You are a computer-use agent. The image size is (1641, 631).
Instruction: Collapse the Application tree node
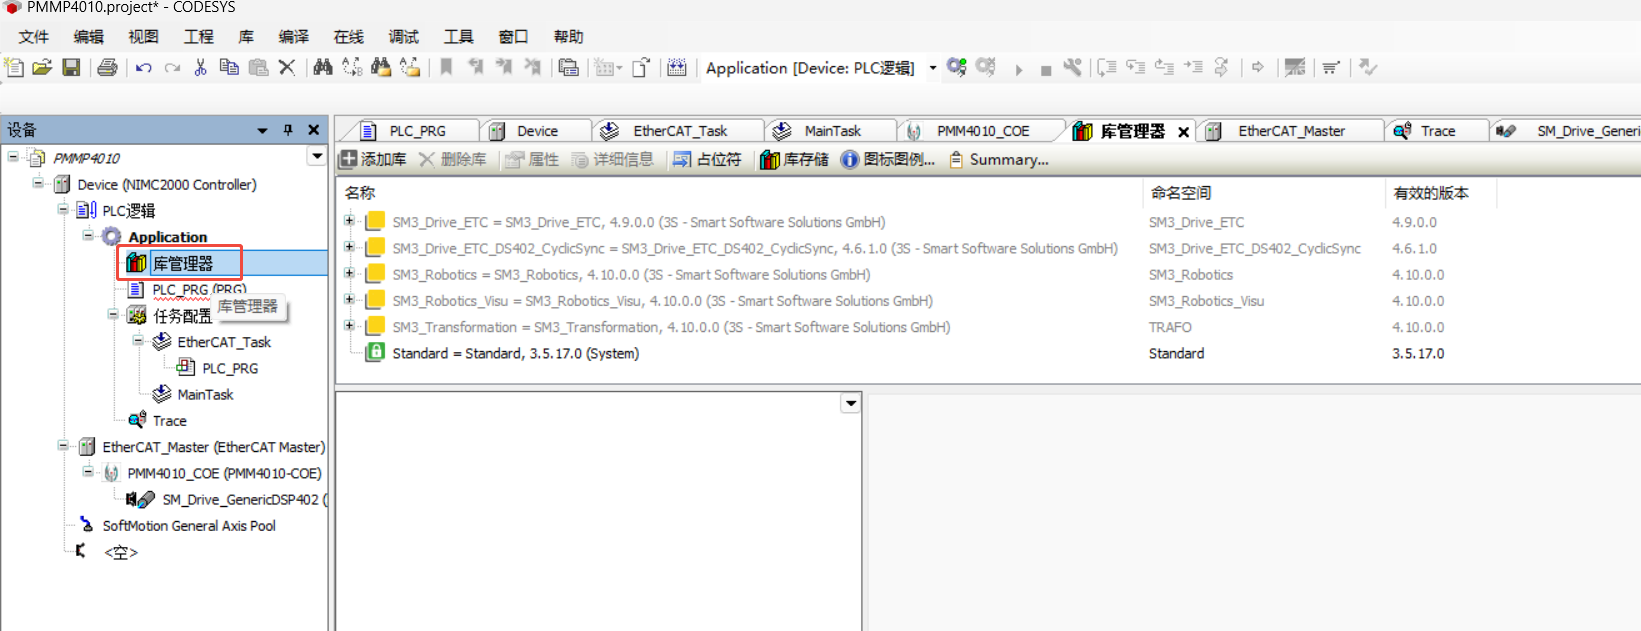click(x=88, y=235)
